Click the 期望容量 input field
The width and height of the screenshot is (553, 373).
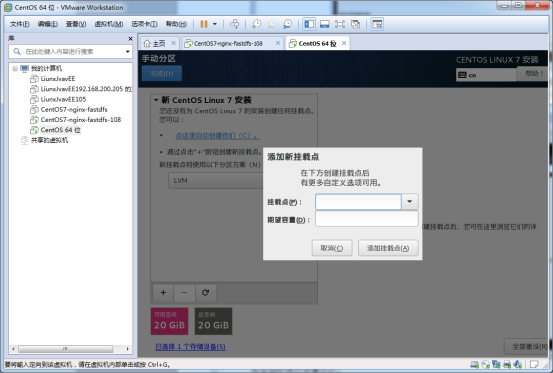coord(367,219)
